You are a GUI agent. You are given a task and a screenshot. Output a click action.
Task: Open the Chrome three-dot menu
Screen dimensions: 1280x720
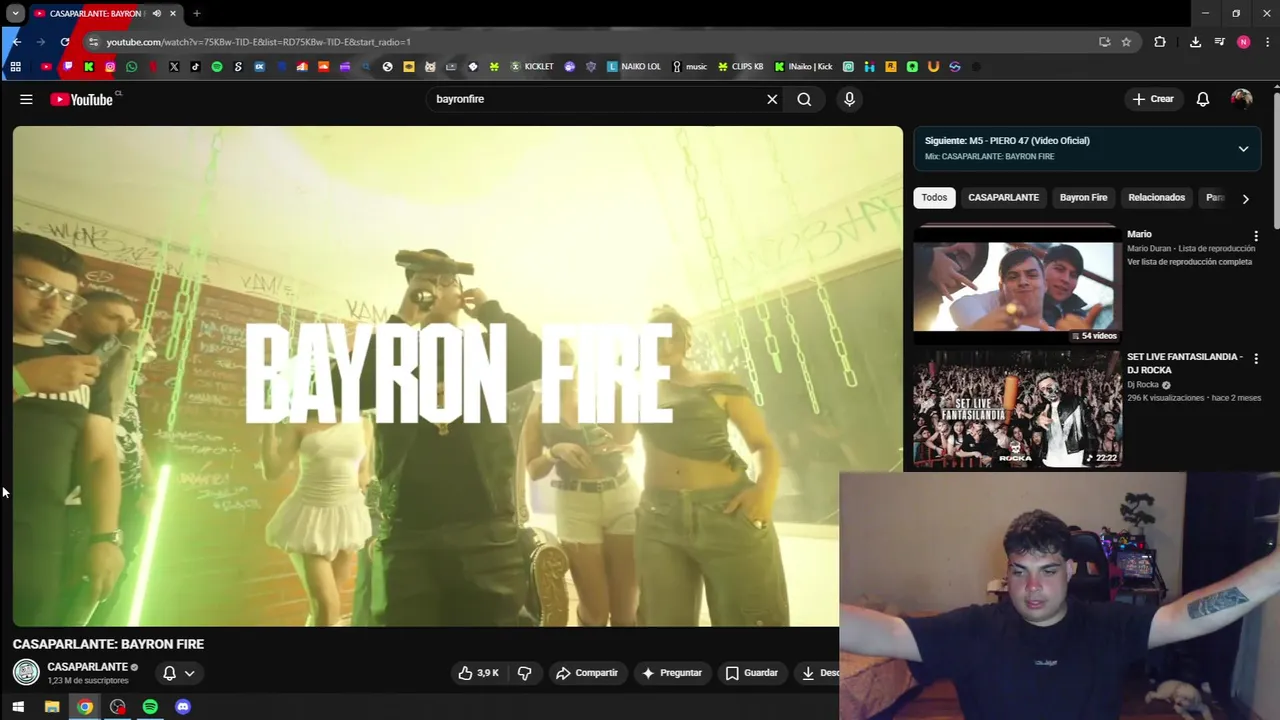point(1268,42)
